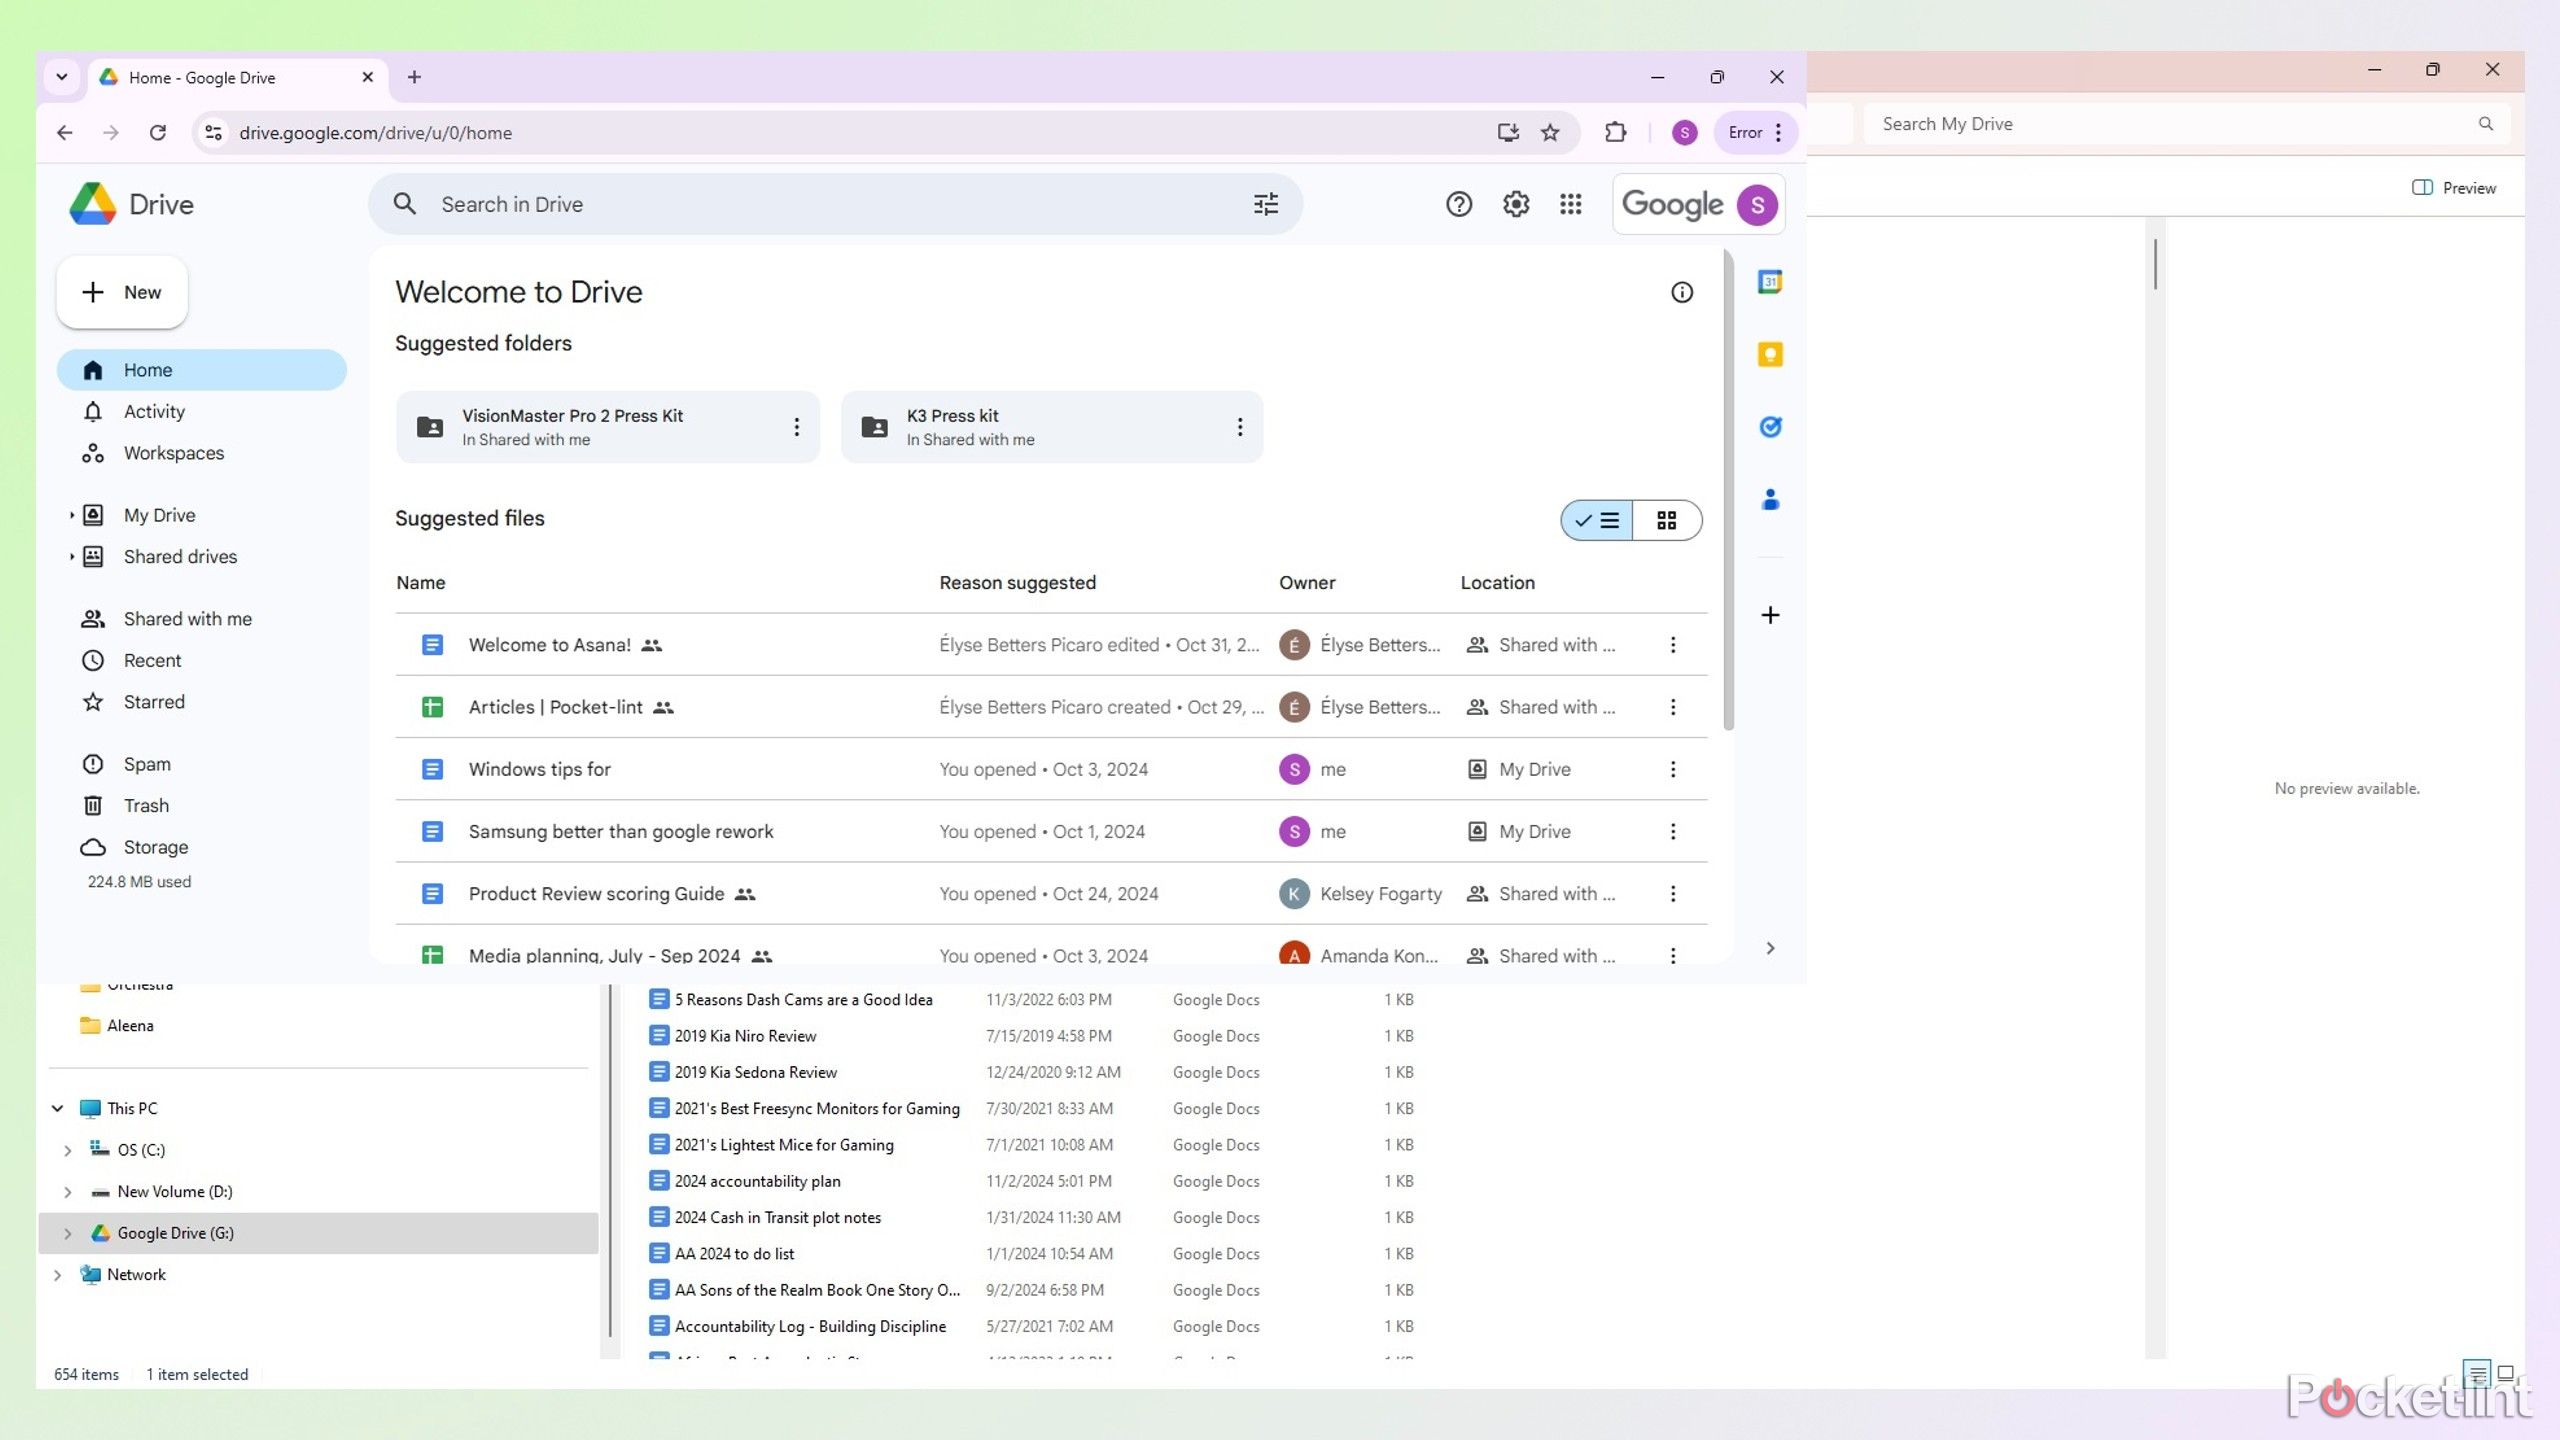Open Contacts side panel icon

1770,499
